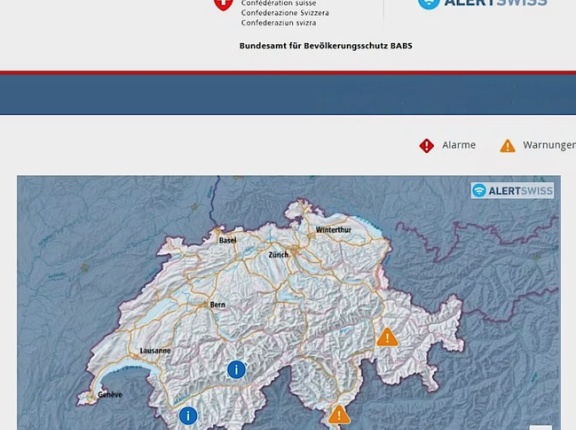Viewport: 576px width, 430px height.
Task: Click the Bundesamt für Bevölkerungsschutz BABS heading
Action: point(326,46)
